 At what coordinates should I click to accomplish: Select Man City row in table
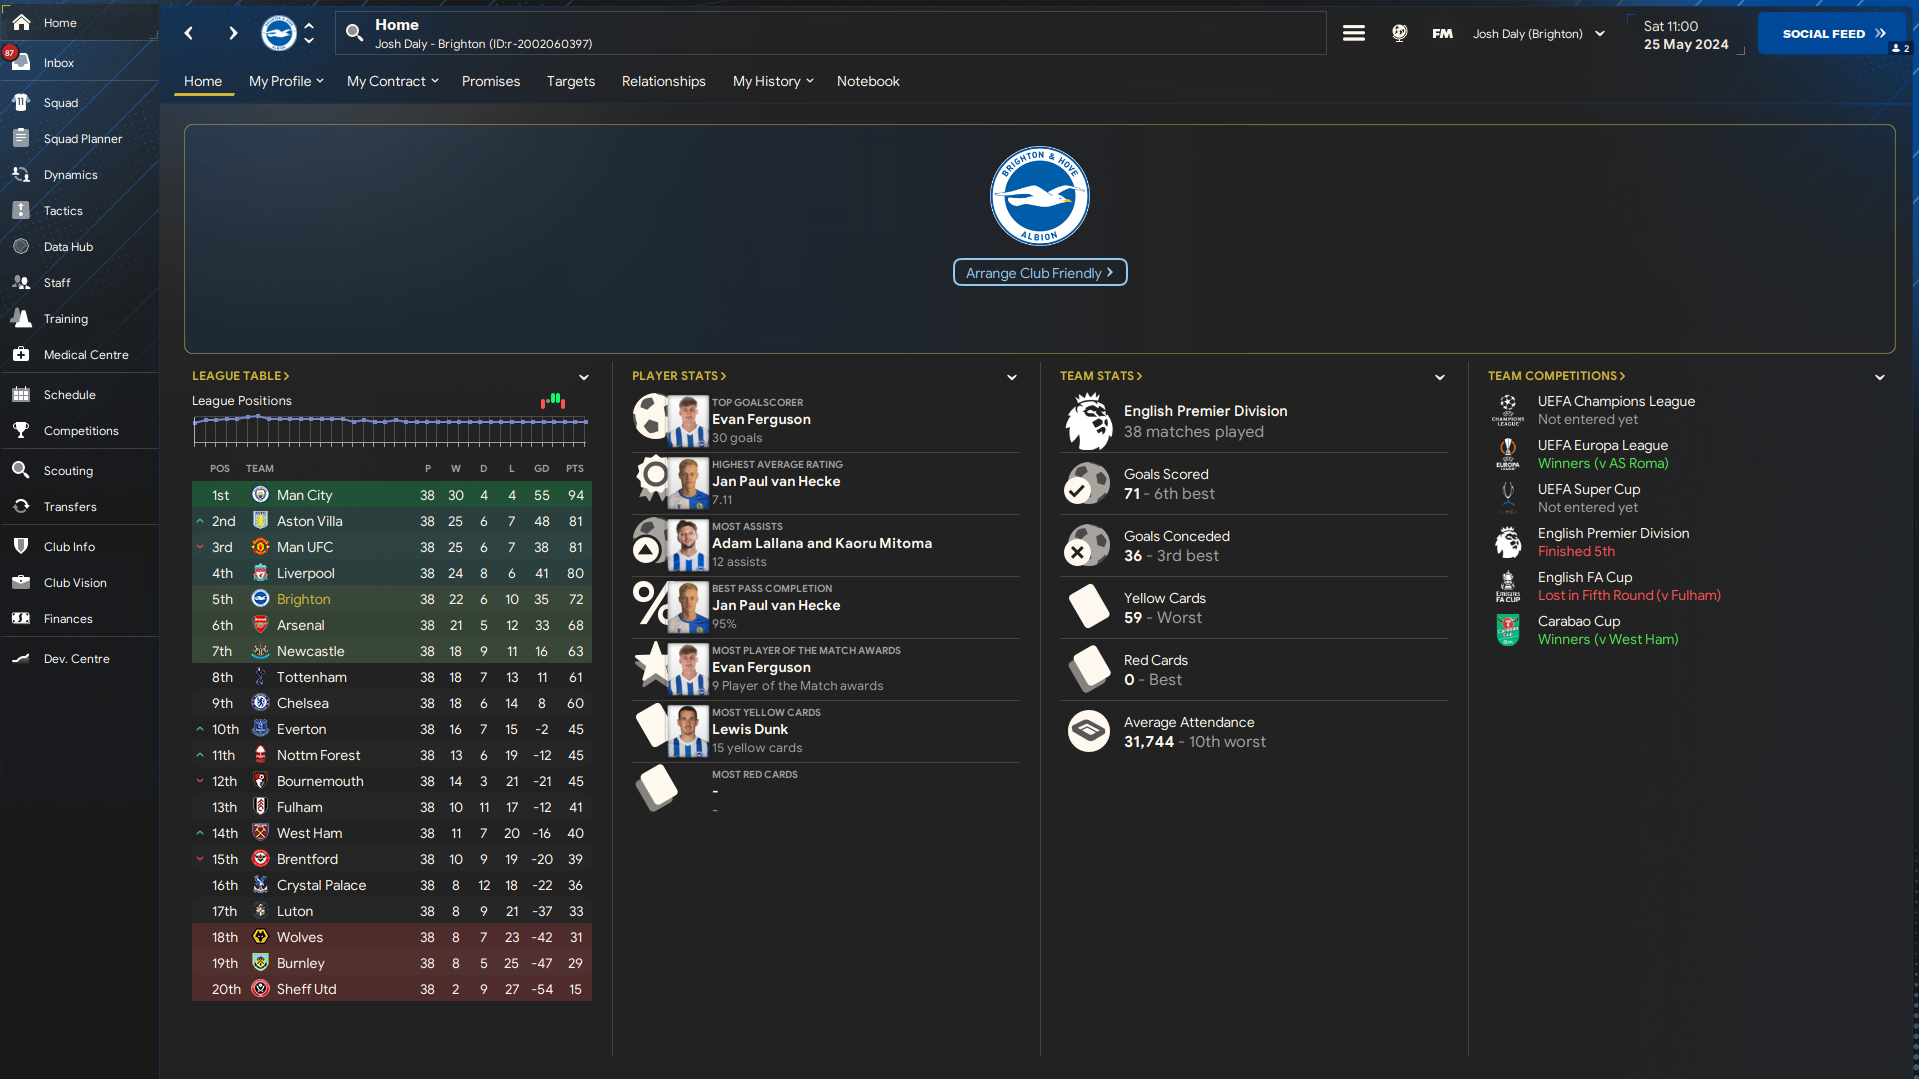point(392,495)
